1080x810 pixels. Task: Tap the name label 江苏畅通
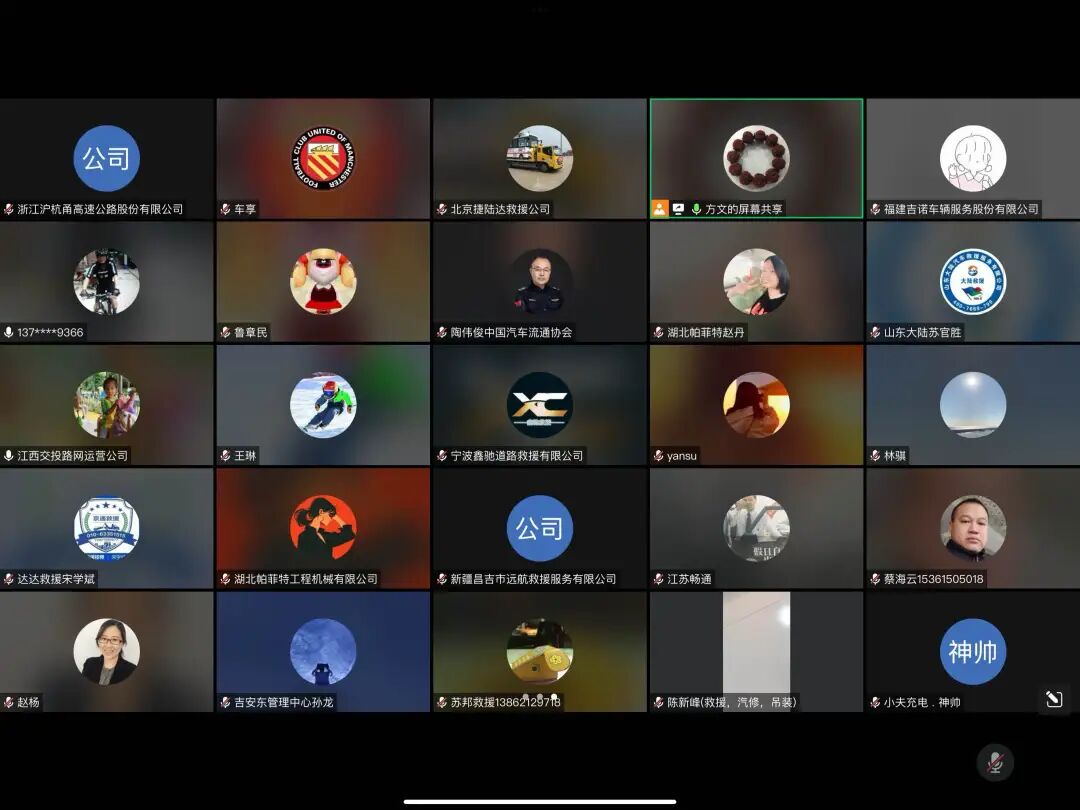(689, 579)
